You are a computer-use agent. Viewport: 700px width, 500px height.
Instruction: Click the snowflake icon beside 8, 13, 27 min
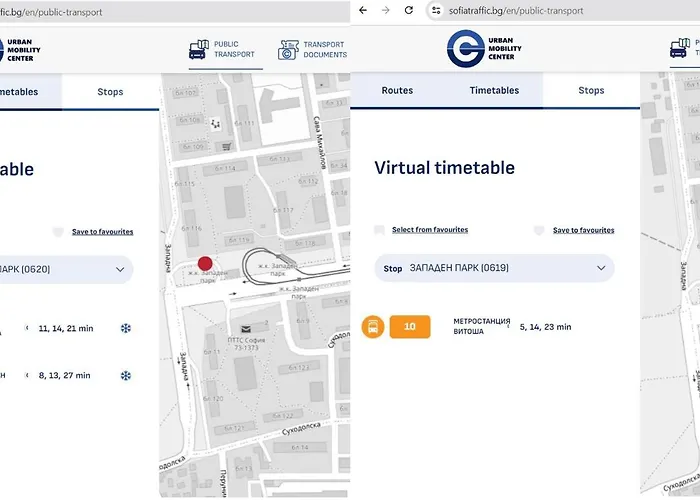tap(126, 376)
